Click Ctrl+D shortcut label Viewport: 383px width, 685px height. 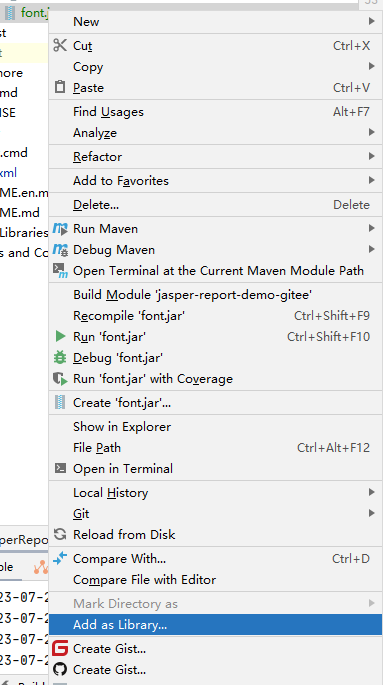(x=351, y=558)
